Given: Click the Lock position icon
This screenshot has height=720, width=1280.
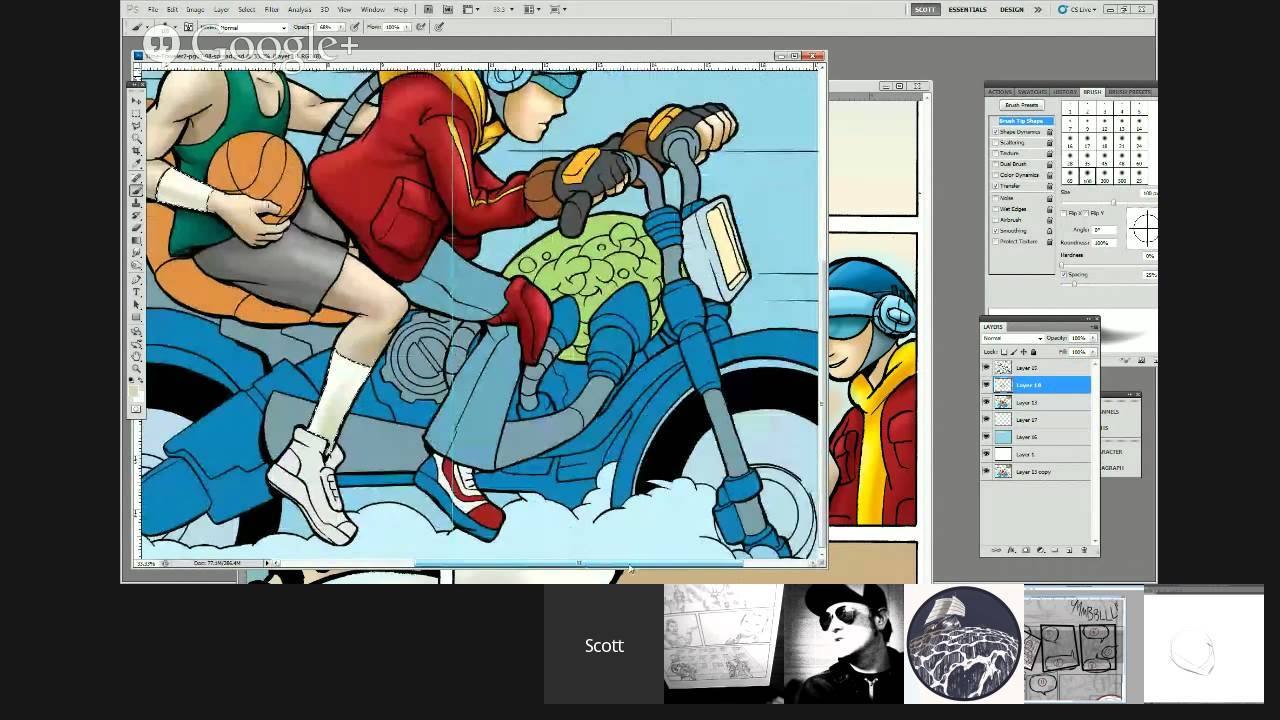Looking at the screenshot, I should (1024, 352).
